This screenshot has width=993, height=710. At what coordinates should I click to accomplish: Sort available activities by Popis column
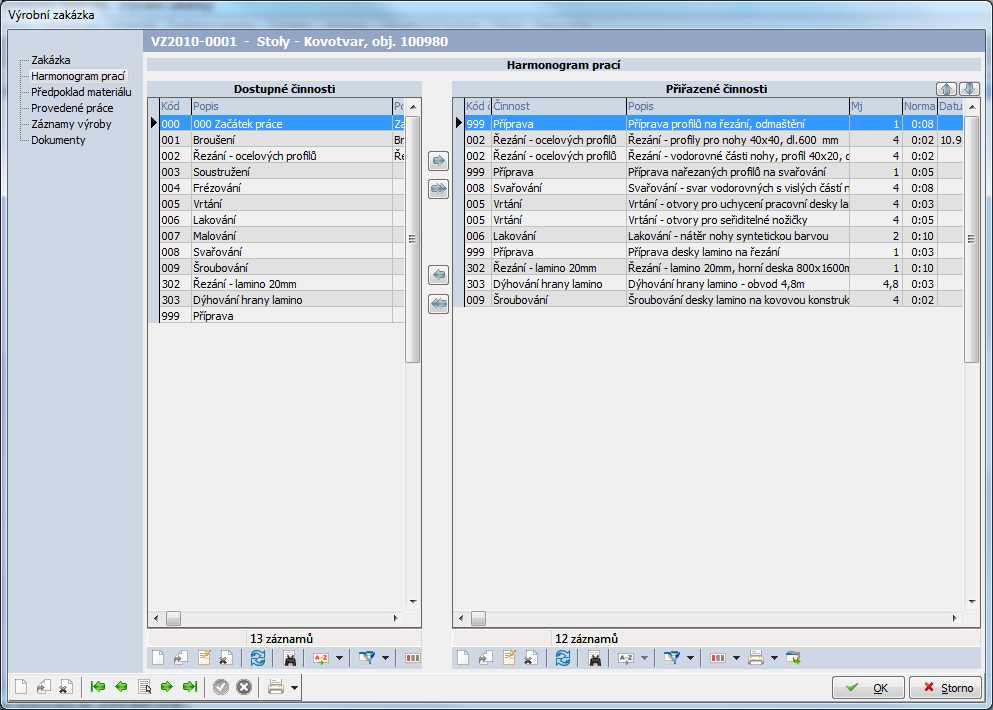point(291,106)
